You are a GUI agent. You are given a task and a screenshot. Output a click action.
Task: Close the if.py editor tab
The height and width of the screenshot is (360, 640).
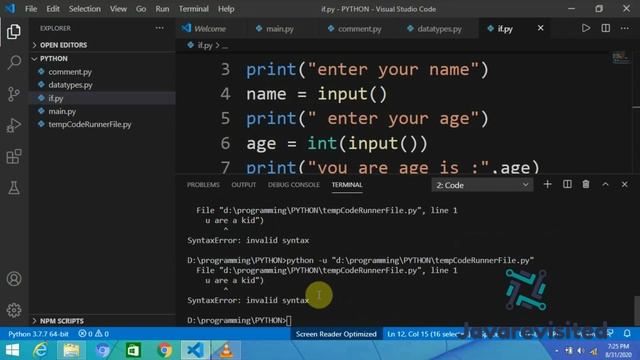pos(540,28)
